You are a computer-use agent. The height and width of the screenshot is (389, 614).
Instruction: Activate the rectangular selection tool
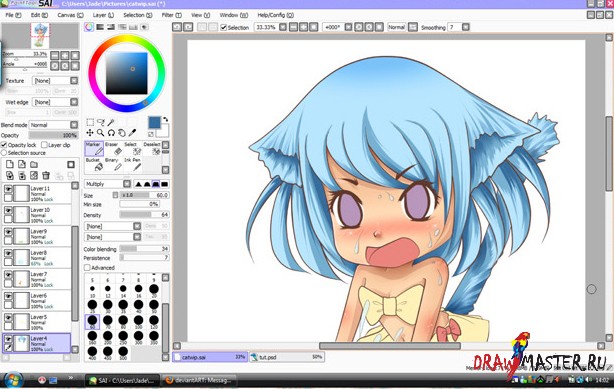90,123
